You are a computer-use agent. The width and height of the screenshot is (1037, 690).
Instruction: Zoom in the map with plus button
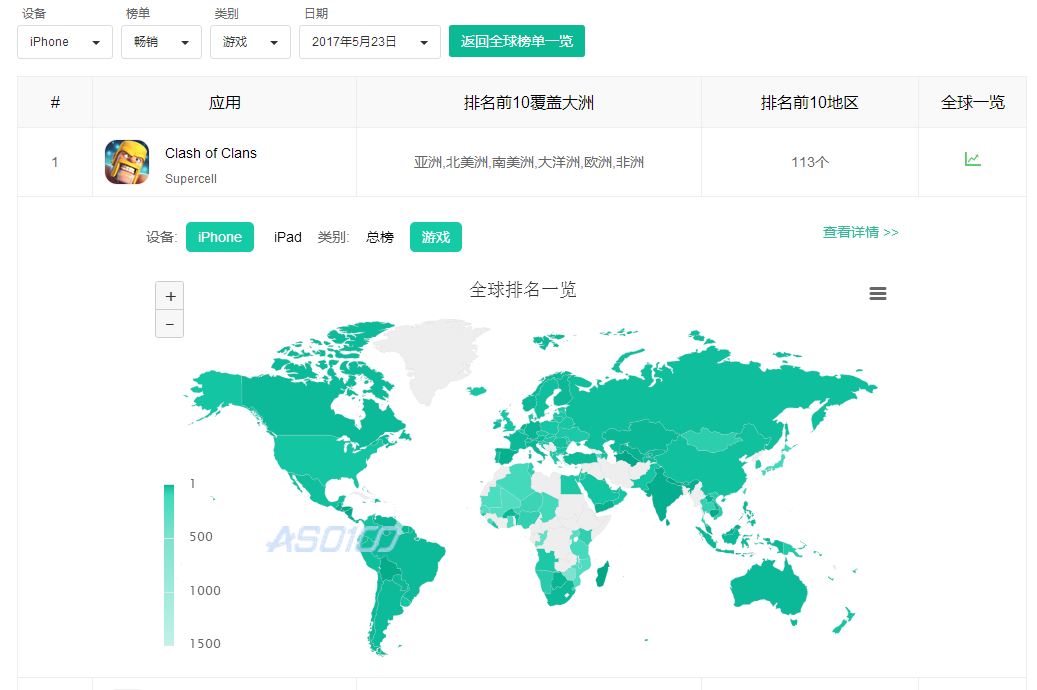click(170, 296)
